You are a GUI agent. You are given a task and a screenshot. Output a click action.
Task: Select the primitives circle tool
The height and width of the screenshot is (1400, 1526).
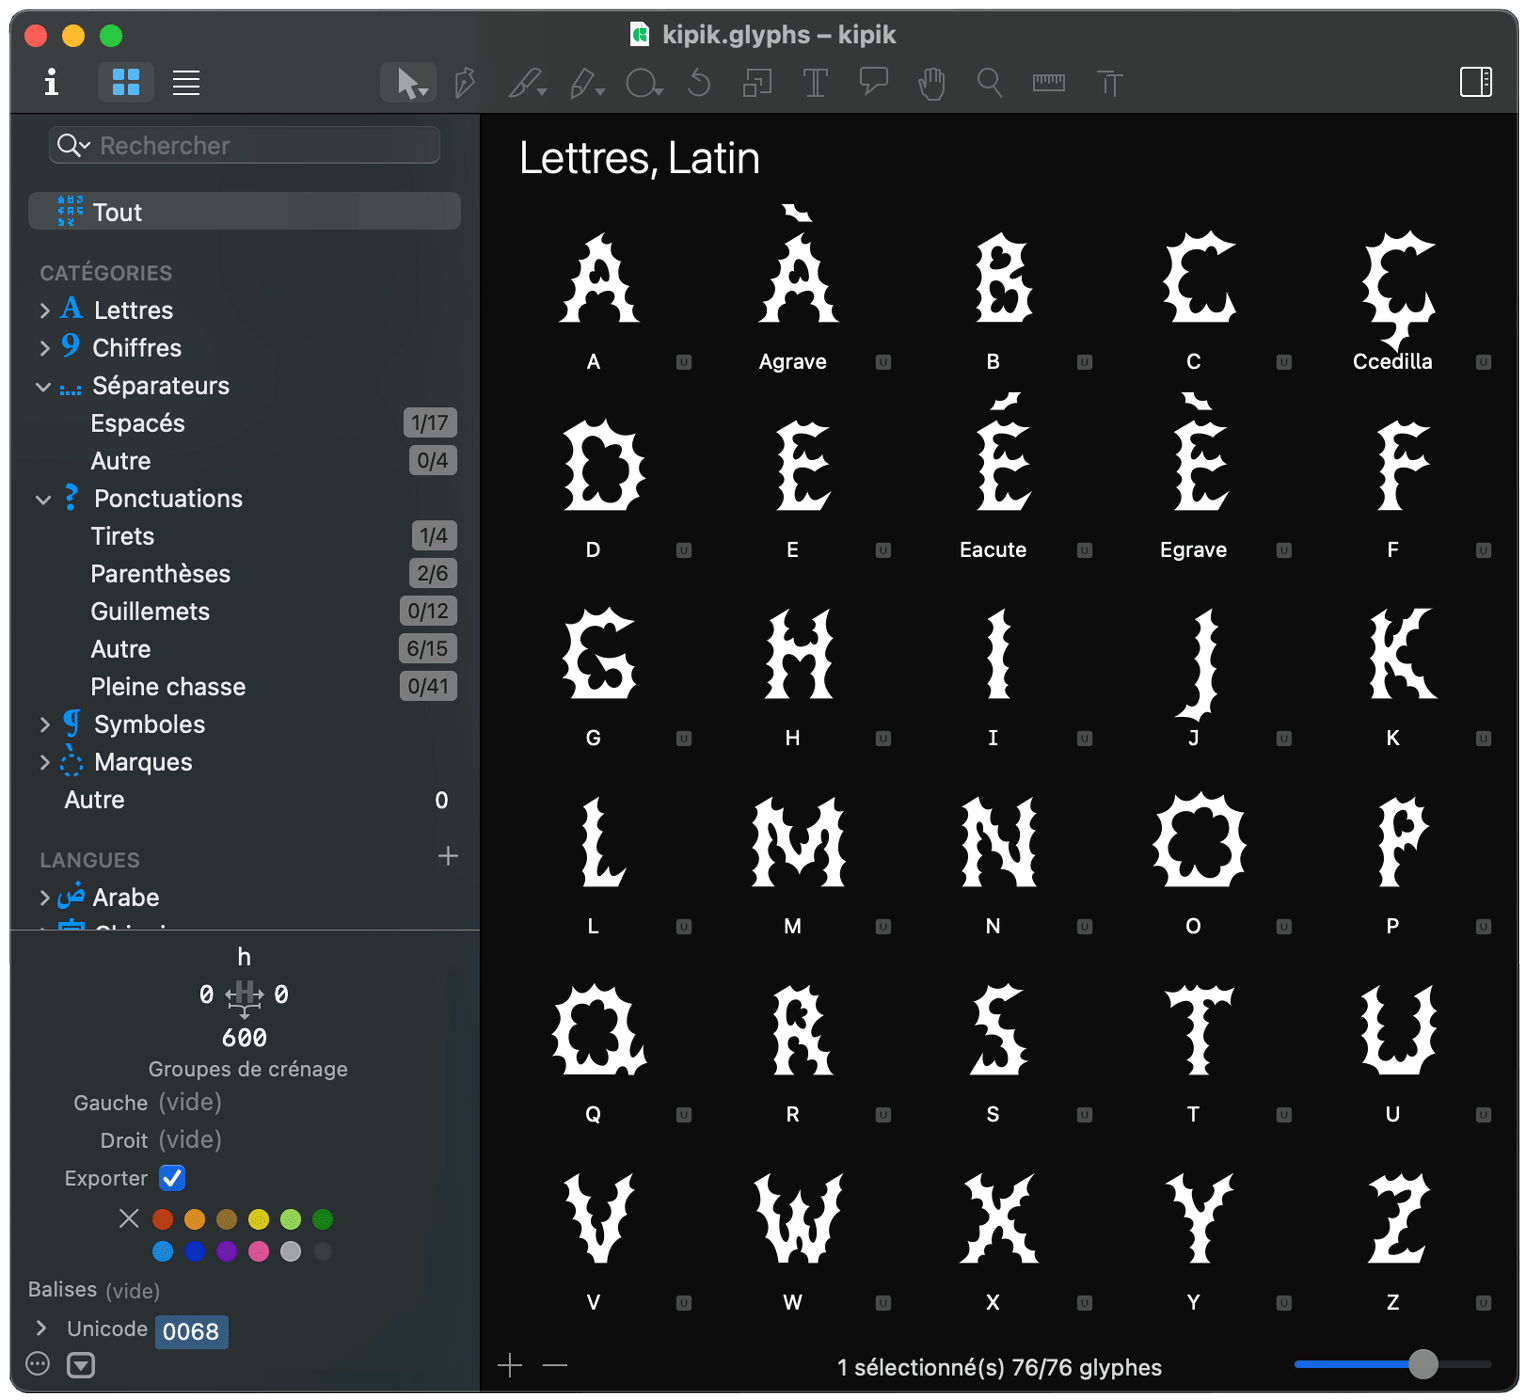pos(644,83)
